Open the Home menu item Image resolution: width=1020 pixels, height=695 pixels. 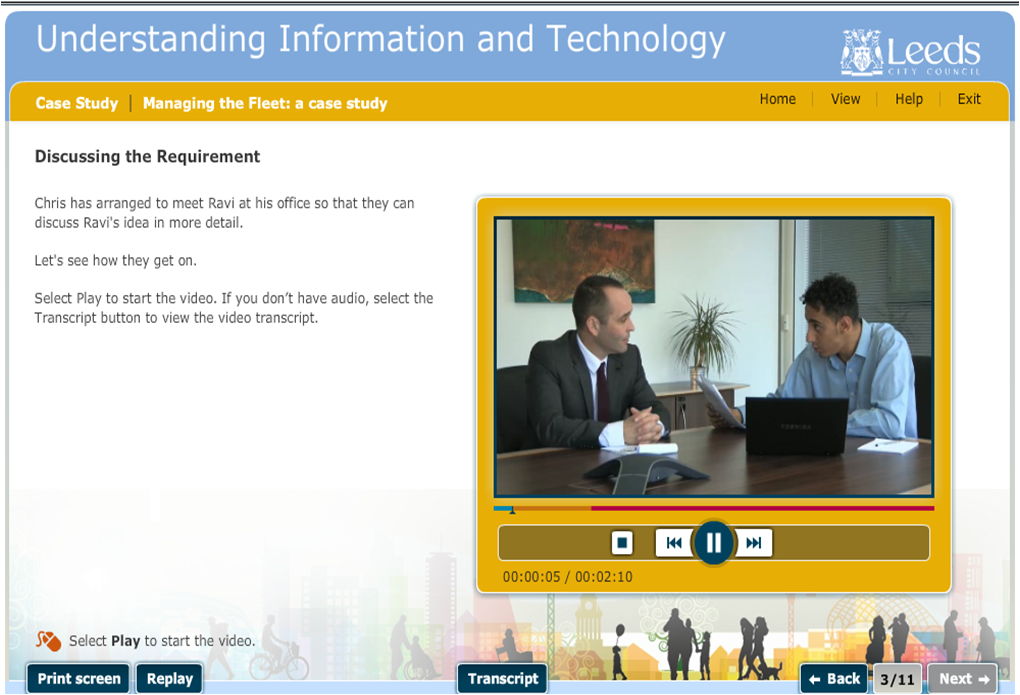(x=777, y=99)
